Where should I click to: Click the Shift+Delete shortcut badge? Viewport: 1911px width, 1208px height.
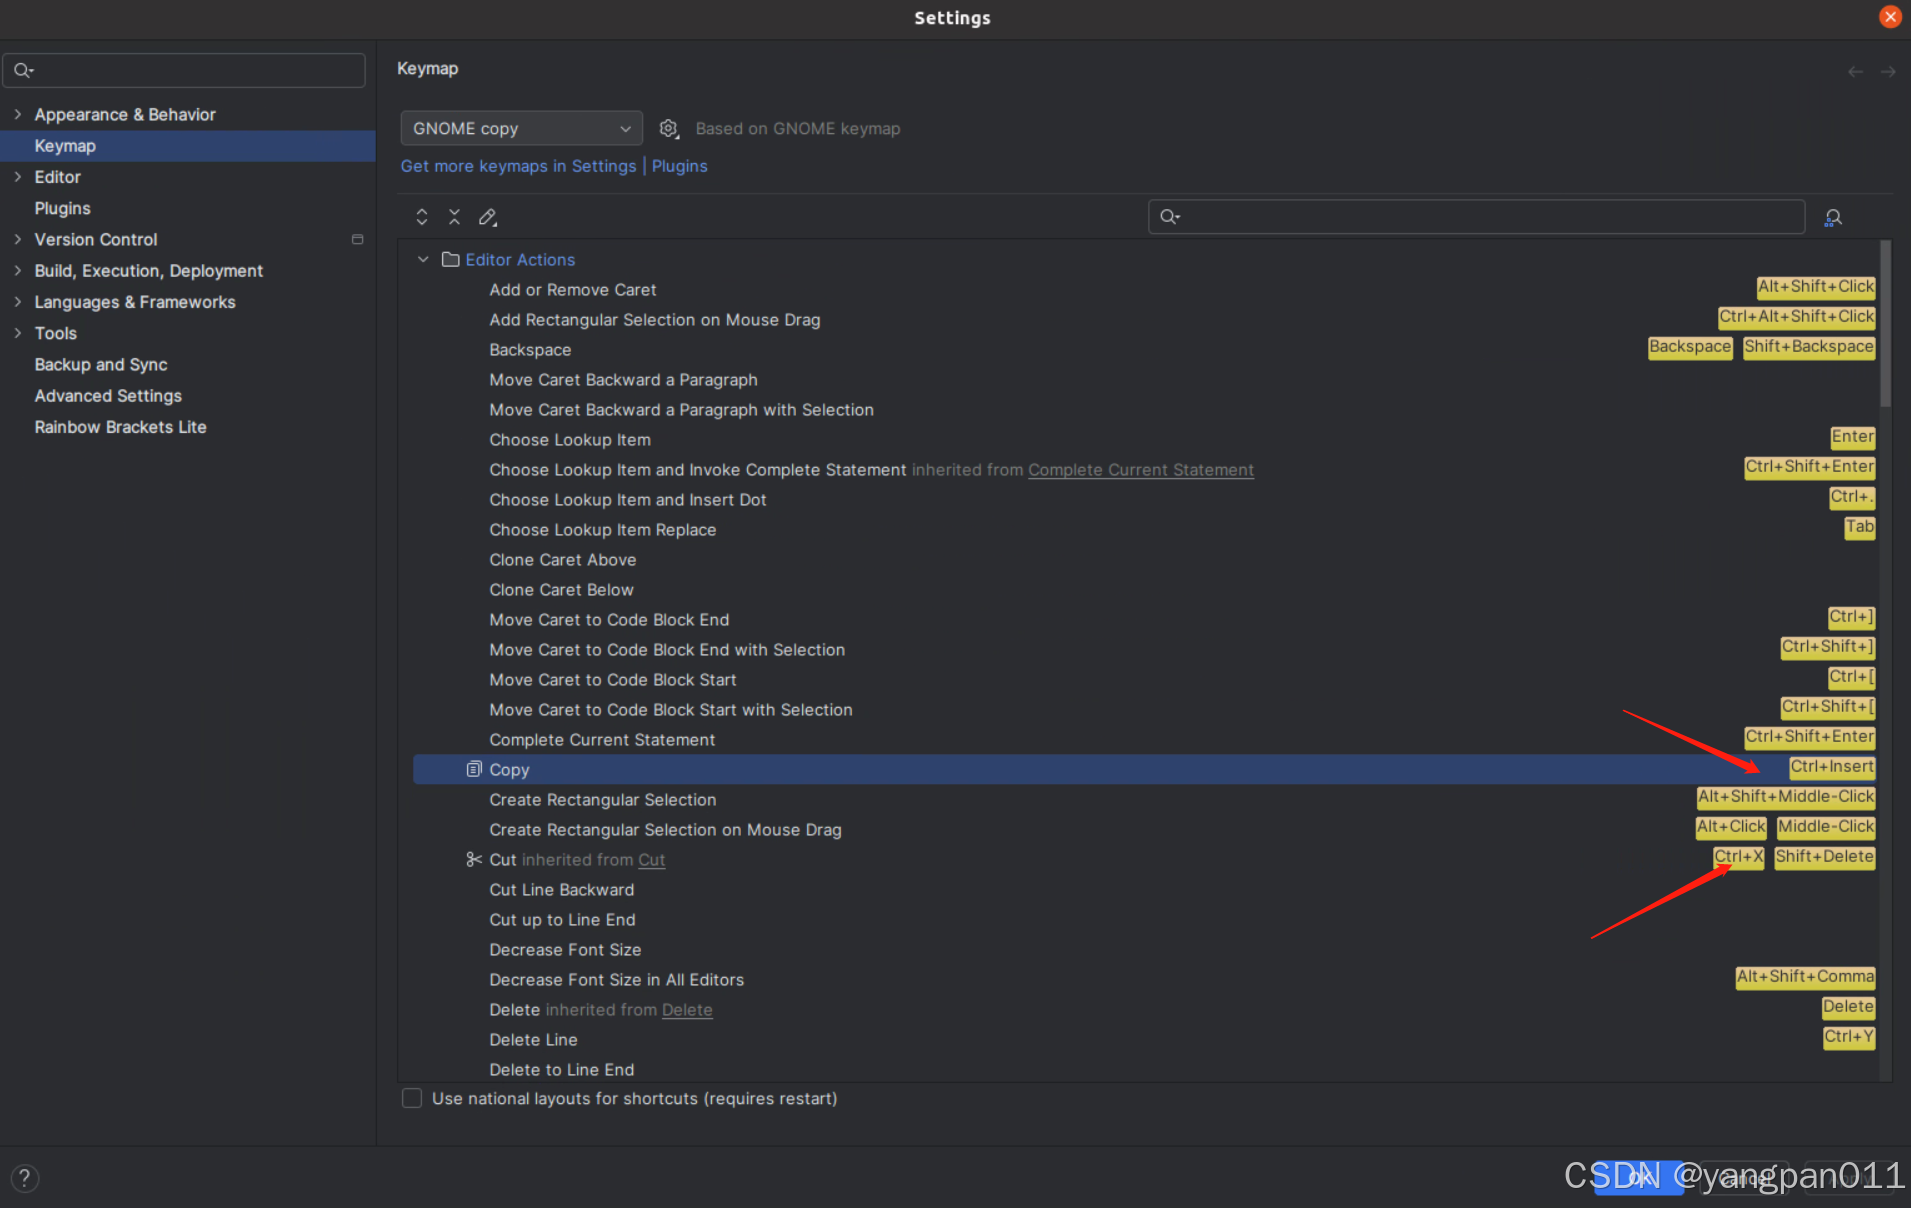click(1825, 857)
